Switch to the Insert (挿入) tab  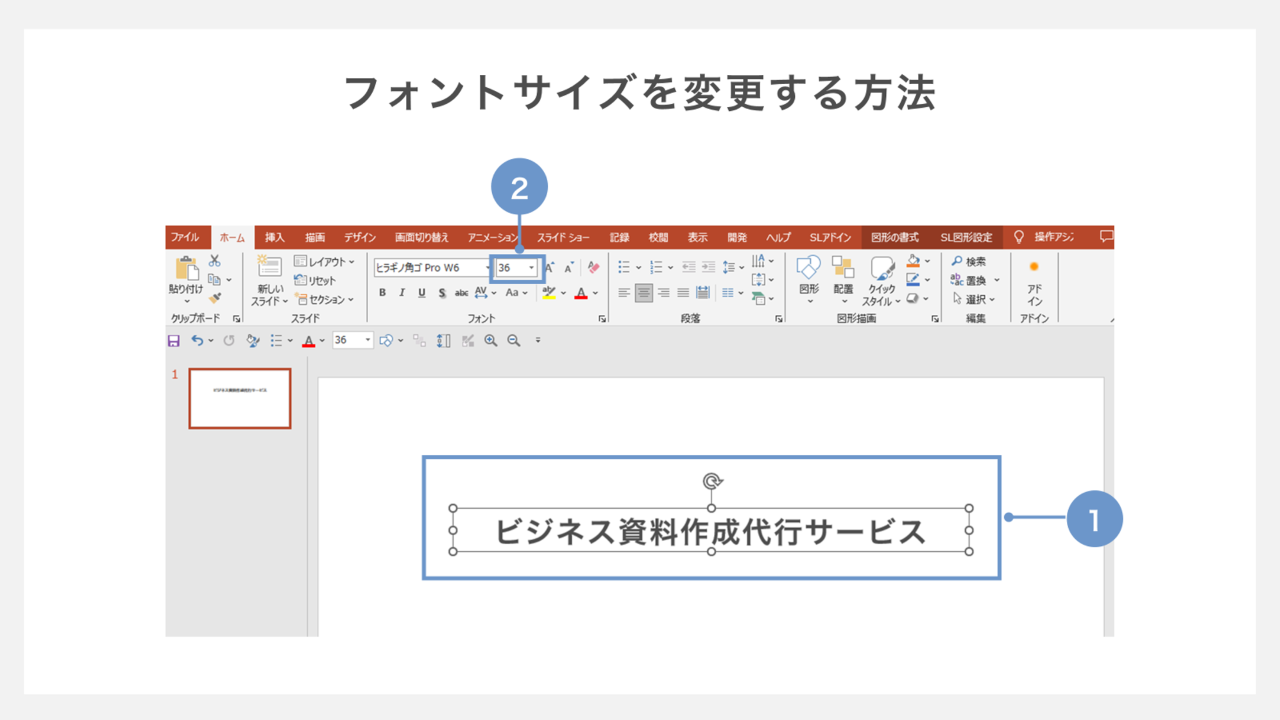[x=275, y=238]
